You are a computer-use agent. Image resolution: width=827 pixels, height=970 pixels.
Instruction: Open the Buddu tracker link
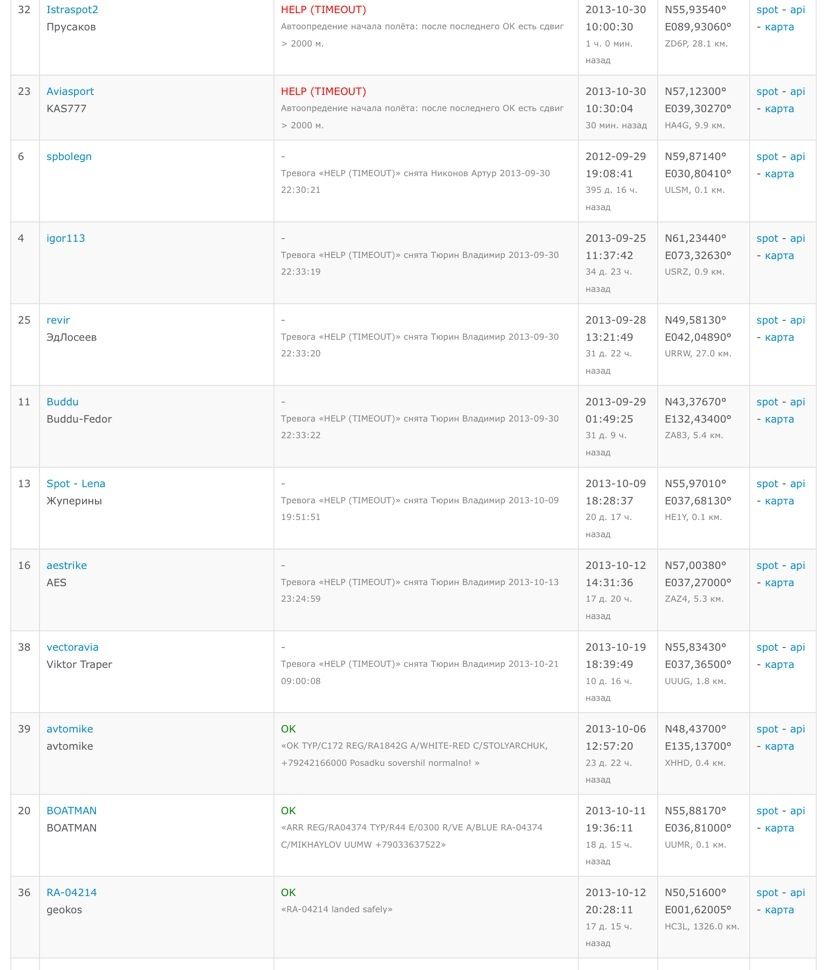62,402
